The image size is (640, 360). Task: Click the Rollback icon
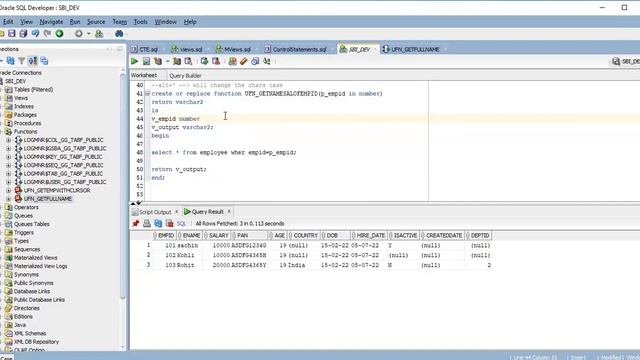pos(216,61)
